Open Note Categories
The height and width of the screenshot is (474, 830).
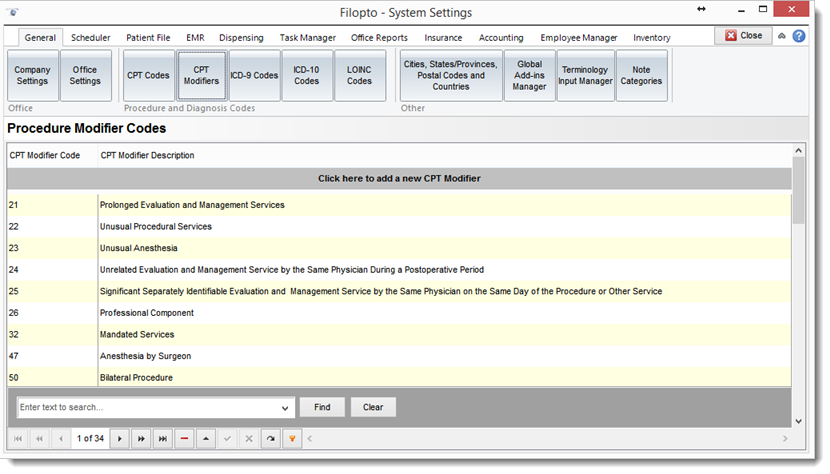pos(641,75)
